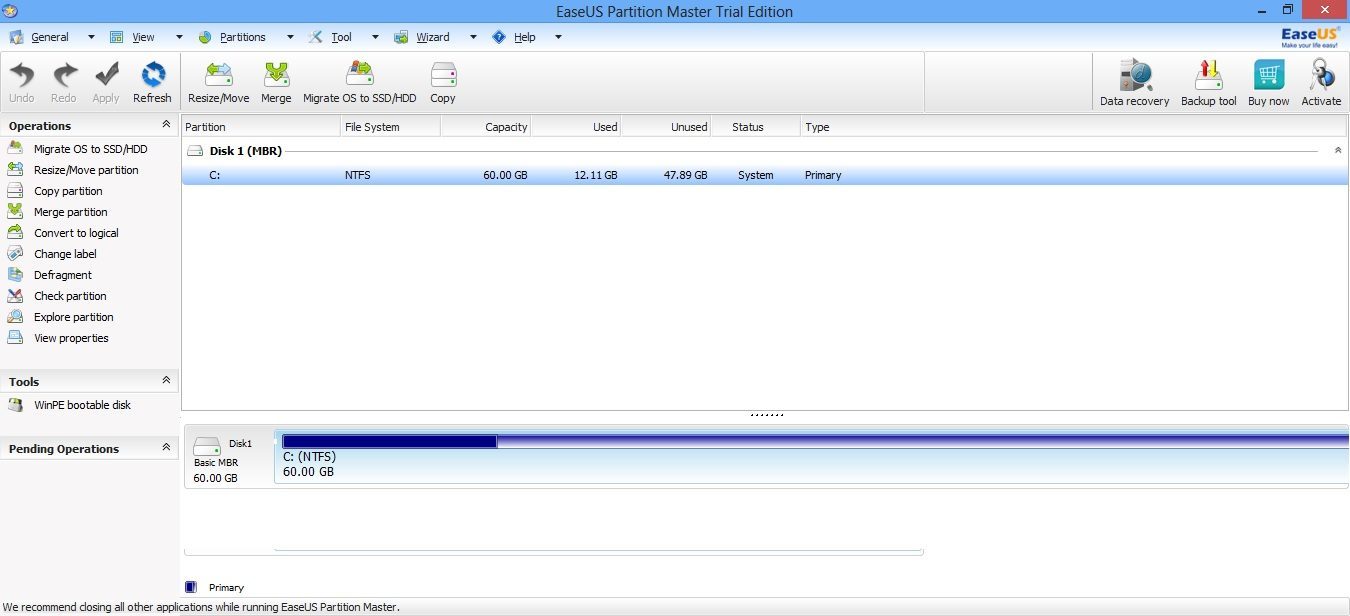Sort by Partition column header
The height and width of the screenshot is (616, 1350).
[x=261, y=127]
